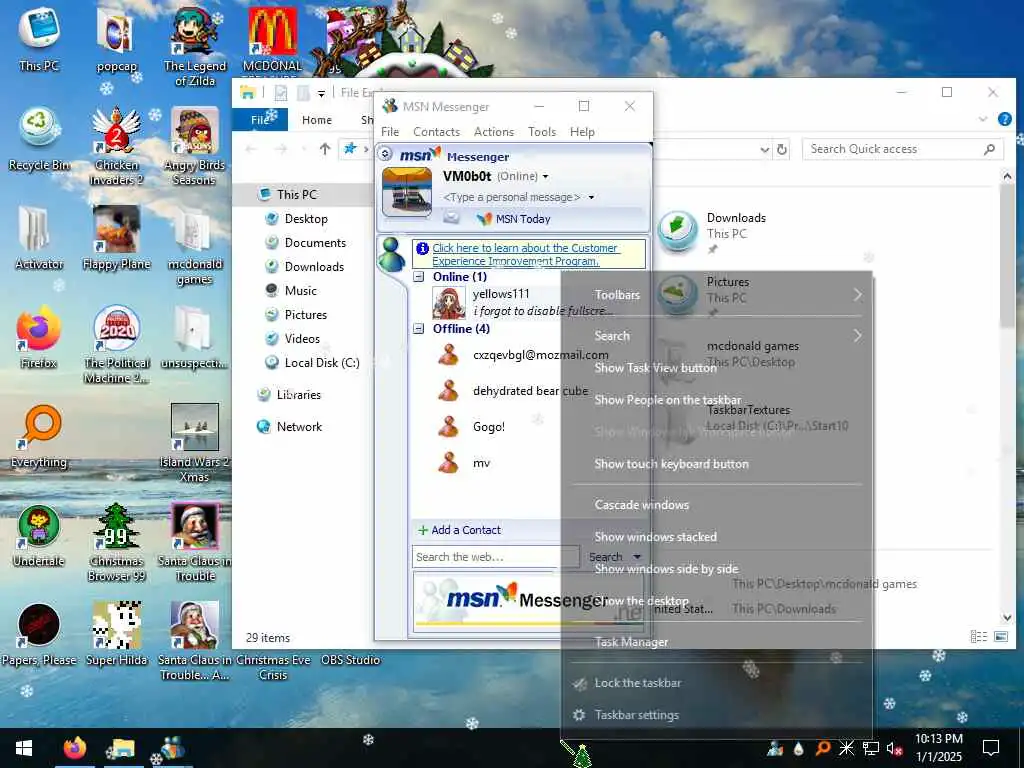Toggle Show Task View button
1024x768 pixels.
pos(716,368)
